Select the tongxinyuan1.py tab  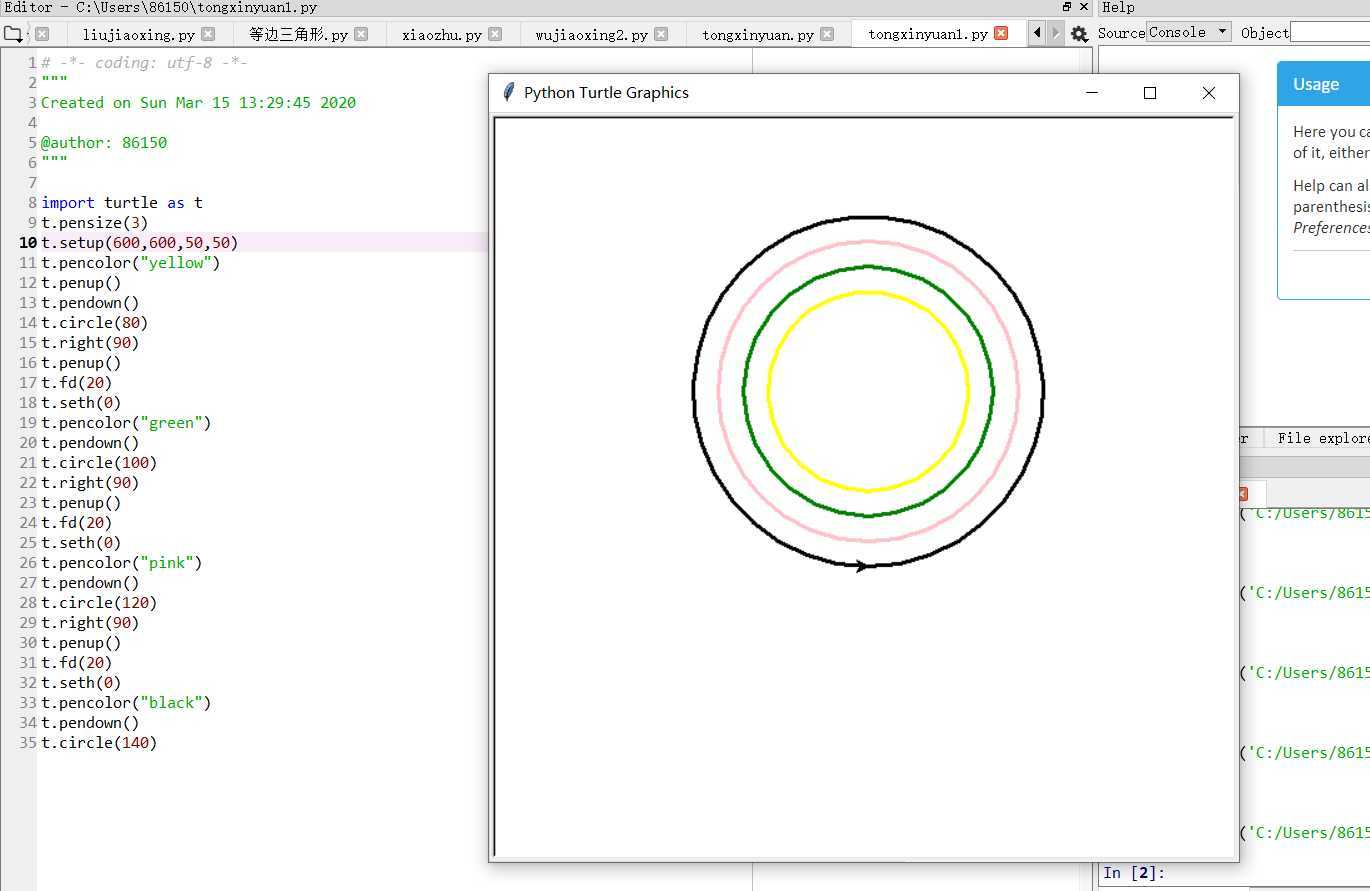(928, 34)
